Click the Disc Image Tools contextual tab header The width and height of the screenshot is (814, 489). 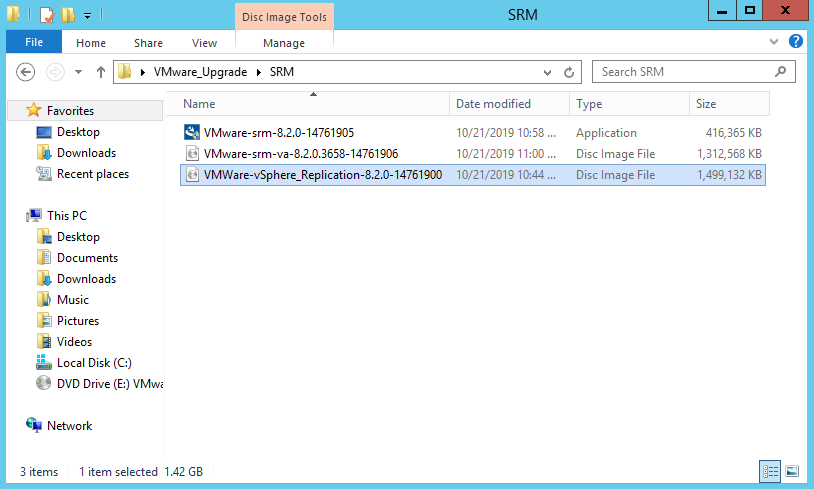click(284, 17)
